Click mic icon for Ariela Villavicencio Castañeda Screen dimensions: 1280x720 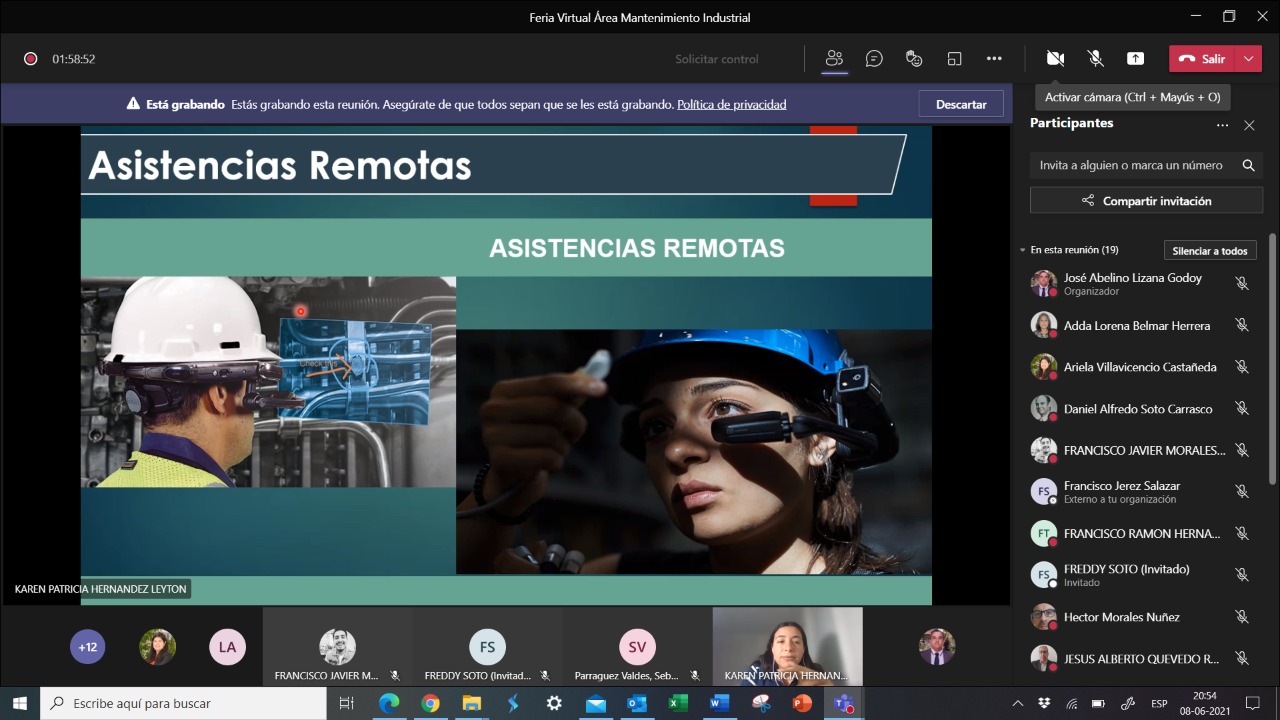pyautogui.click(x=1242, y=367)
